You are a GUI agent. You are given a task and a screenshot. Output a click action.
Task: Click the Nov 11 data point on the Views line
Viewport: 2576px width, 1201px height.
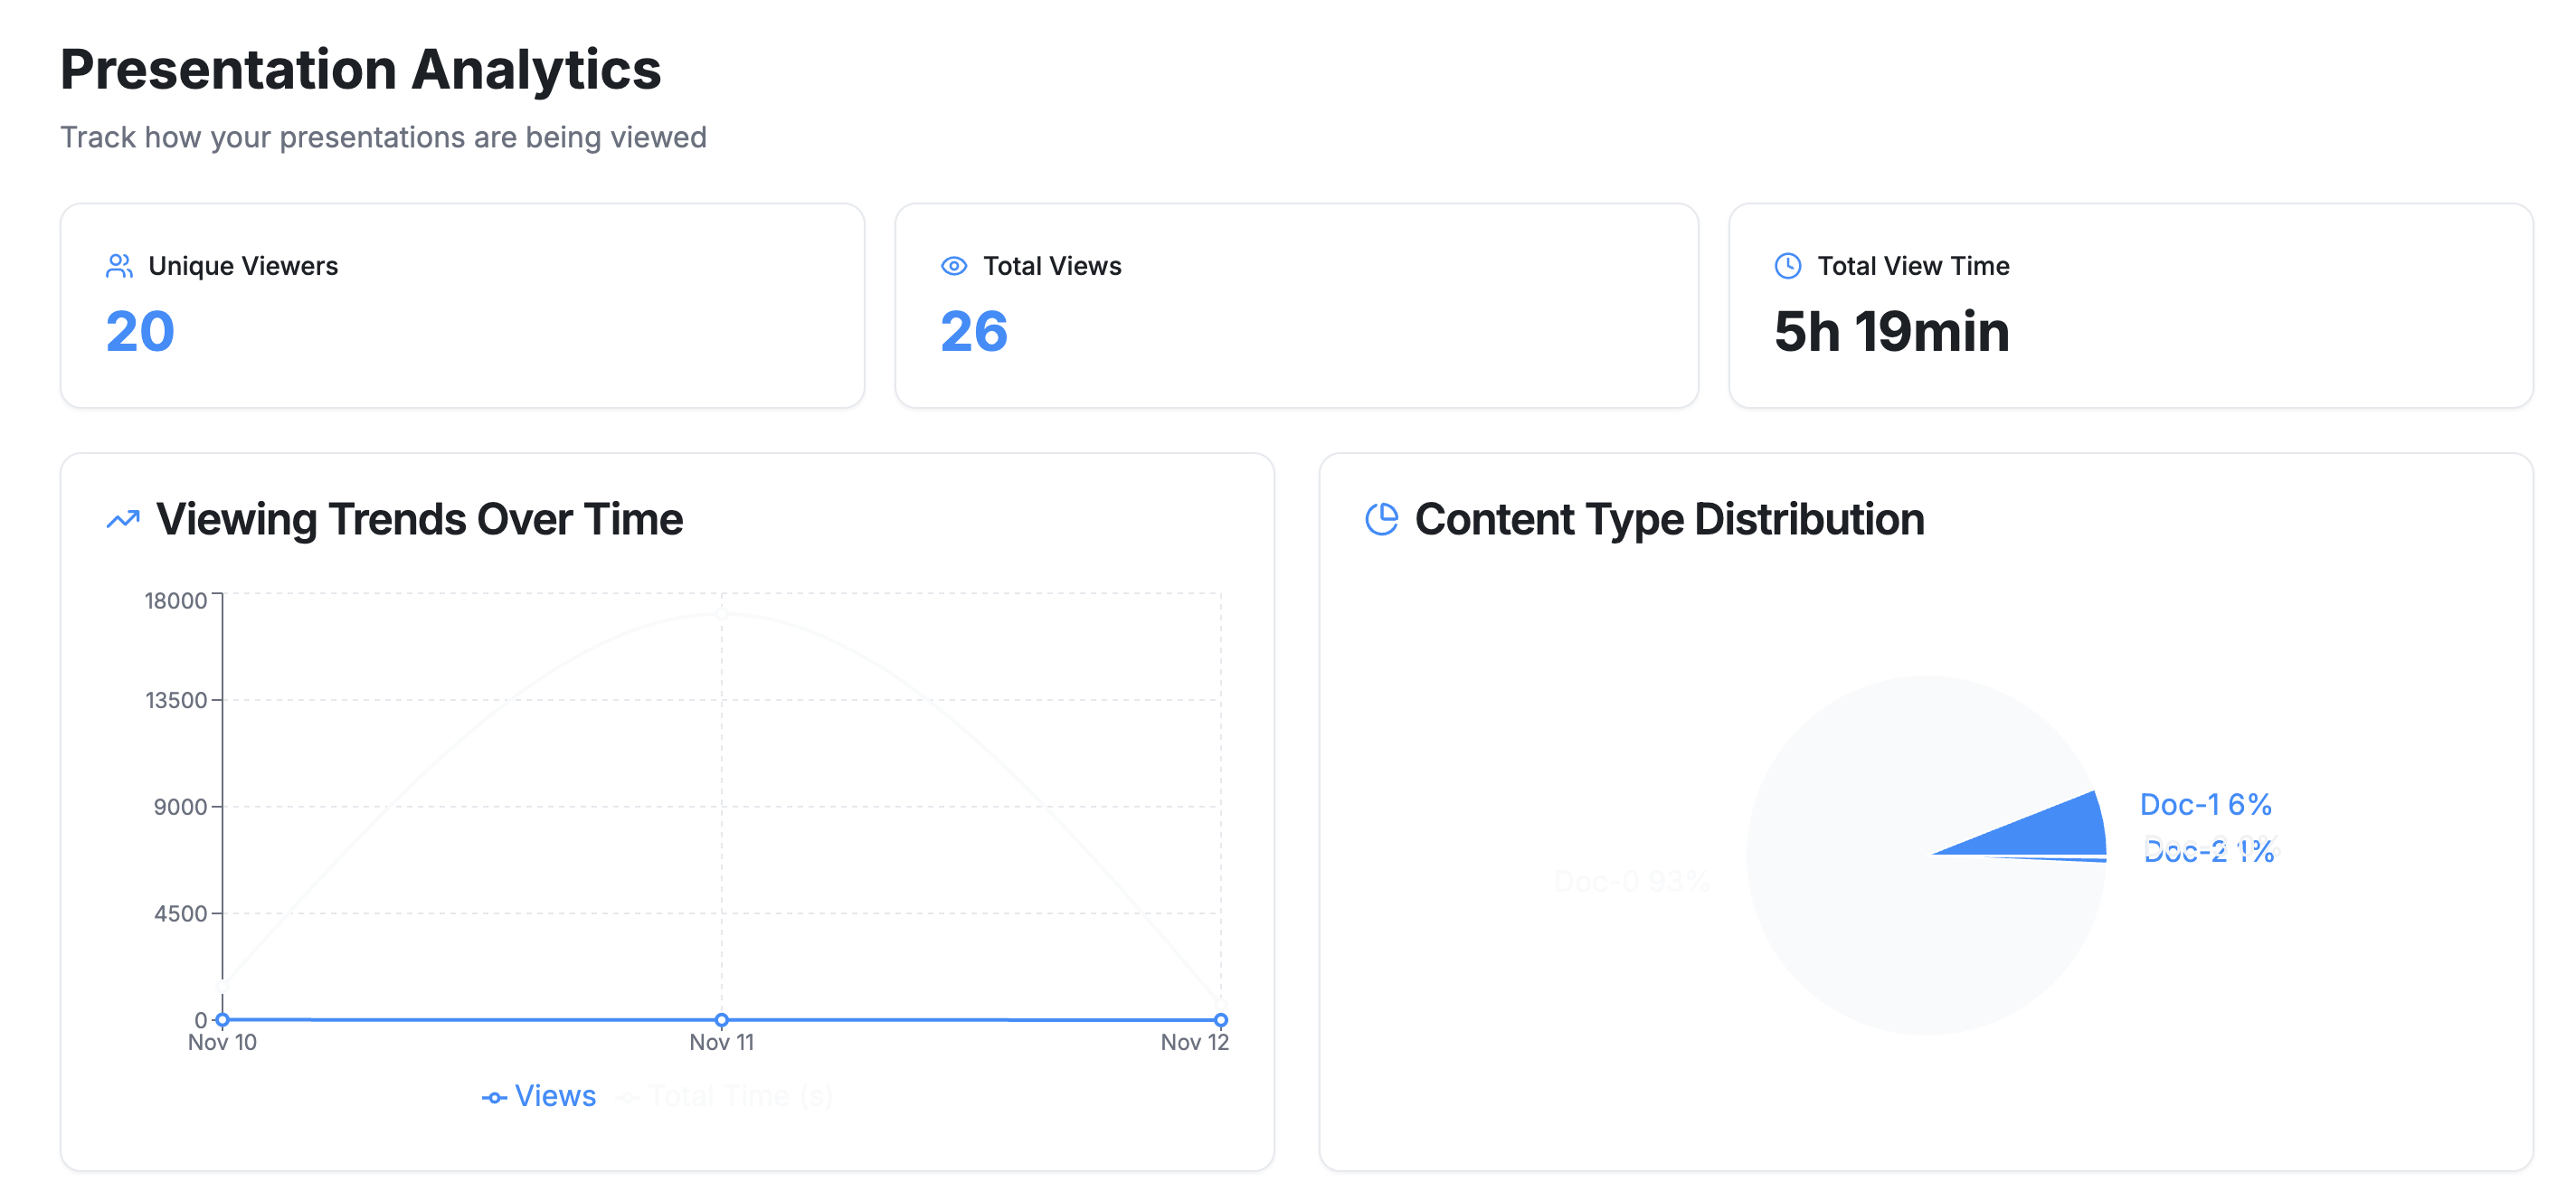pos(721,1019)
